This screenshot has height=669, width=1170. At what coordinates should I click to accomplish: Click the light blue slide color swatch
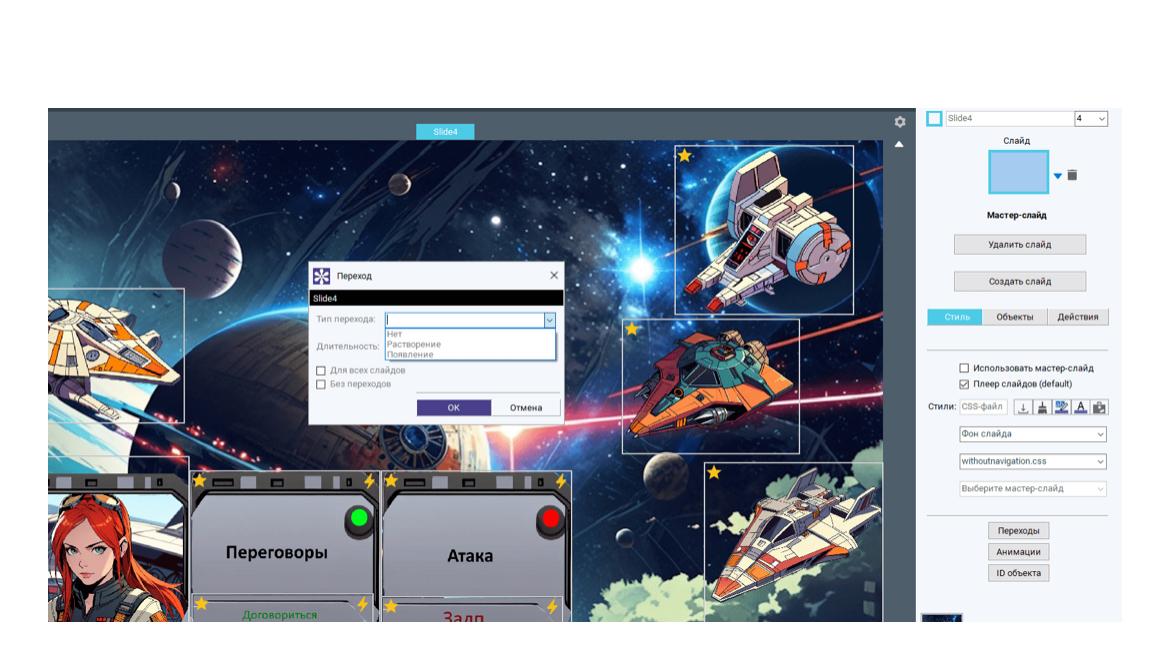tap(1018, 172)
